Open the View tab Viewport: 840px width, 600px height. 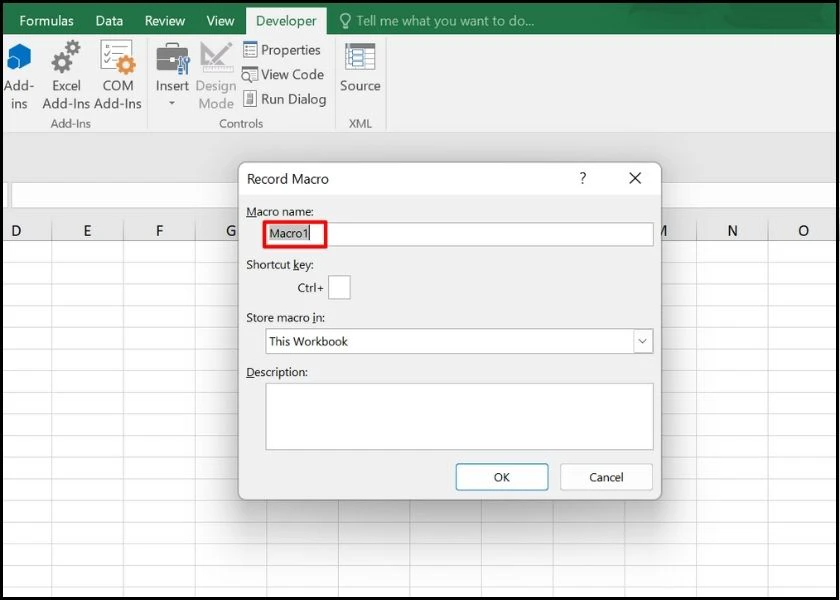[x=221, y=21]
